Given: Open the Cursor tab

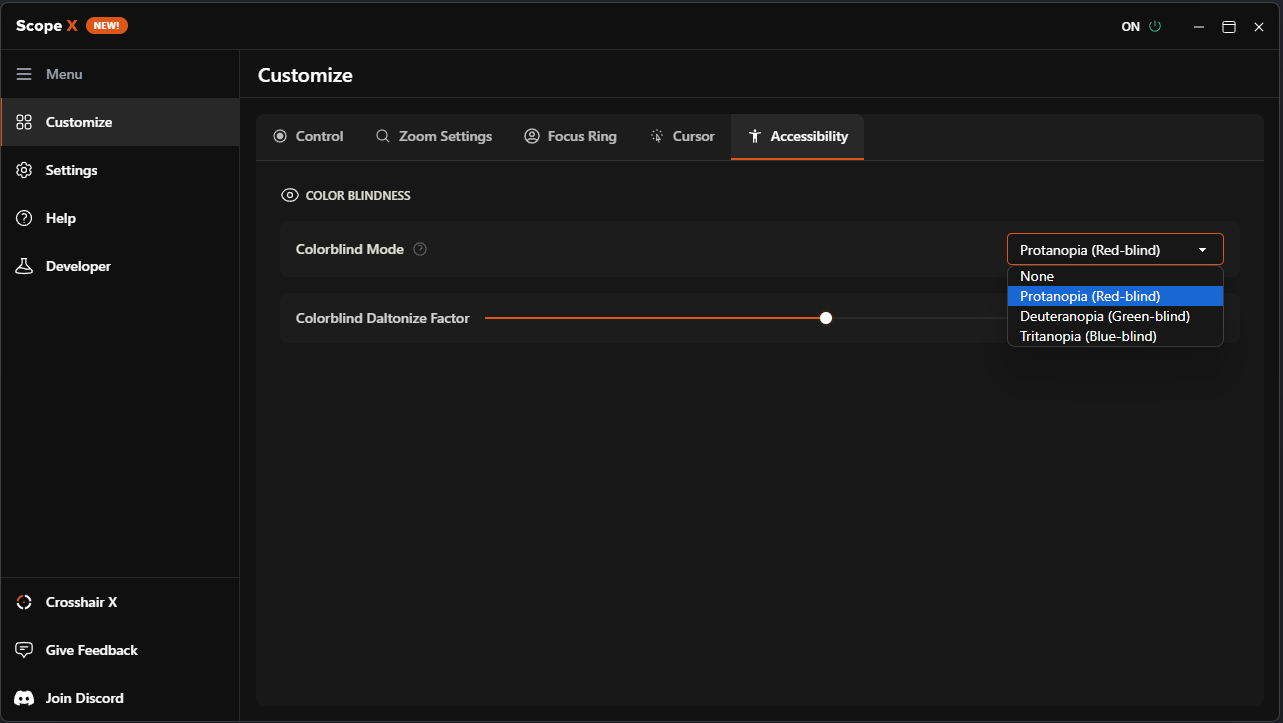Looking at the screenshot, I should [682, 136].
